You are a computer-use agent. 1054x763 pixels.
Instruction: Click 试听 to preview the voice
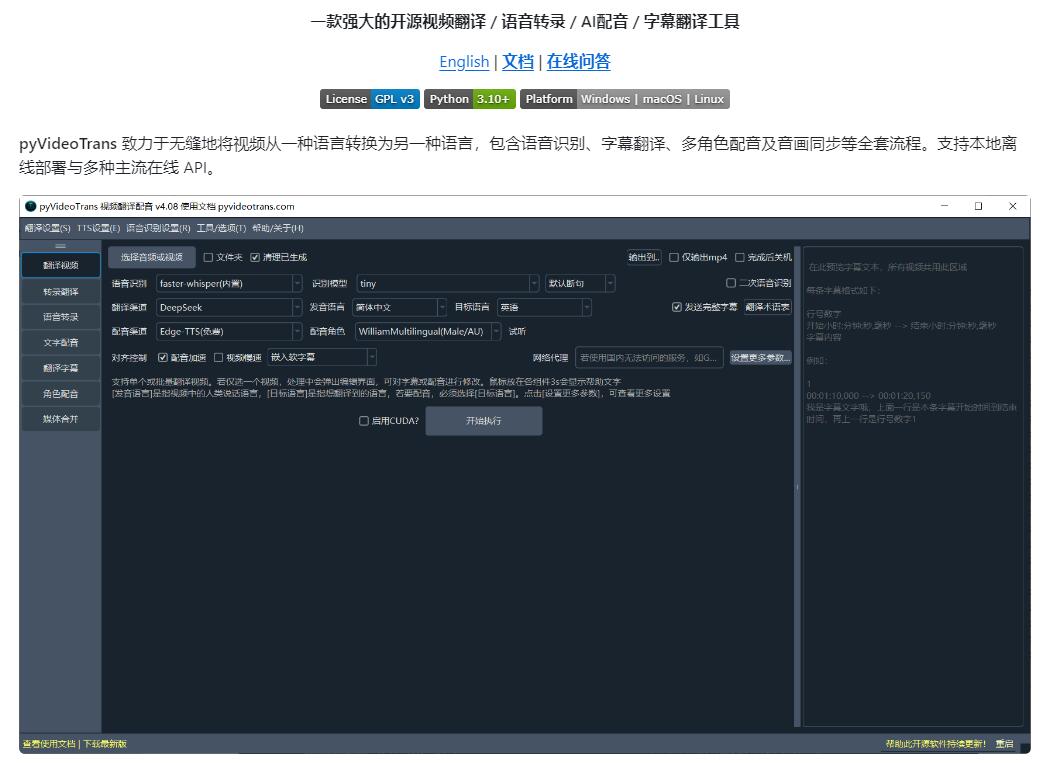(517, 331)
